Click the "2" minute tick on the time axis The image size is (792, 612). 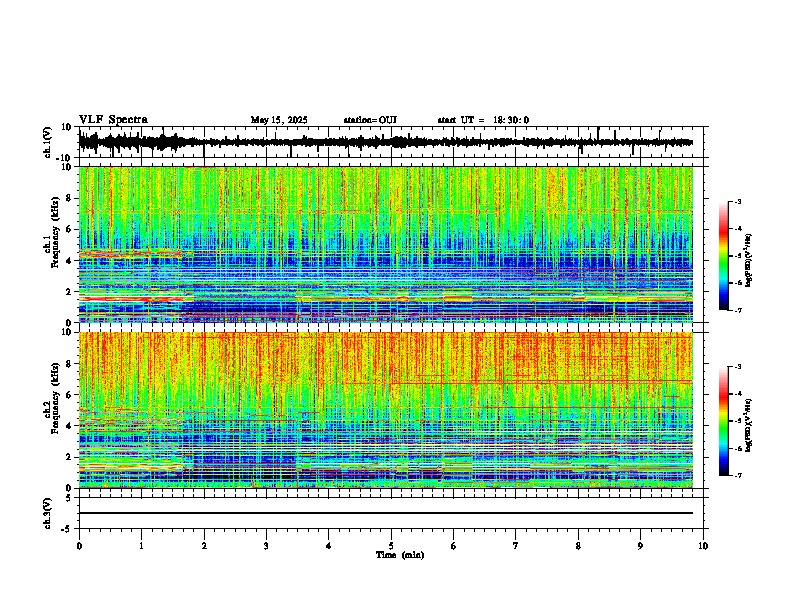[x=204, y=546]
